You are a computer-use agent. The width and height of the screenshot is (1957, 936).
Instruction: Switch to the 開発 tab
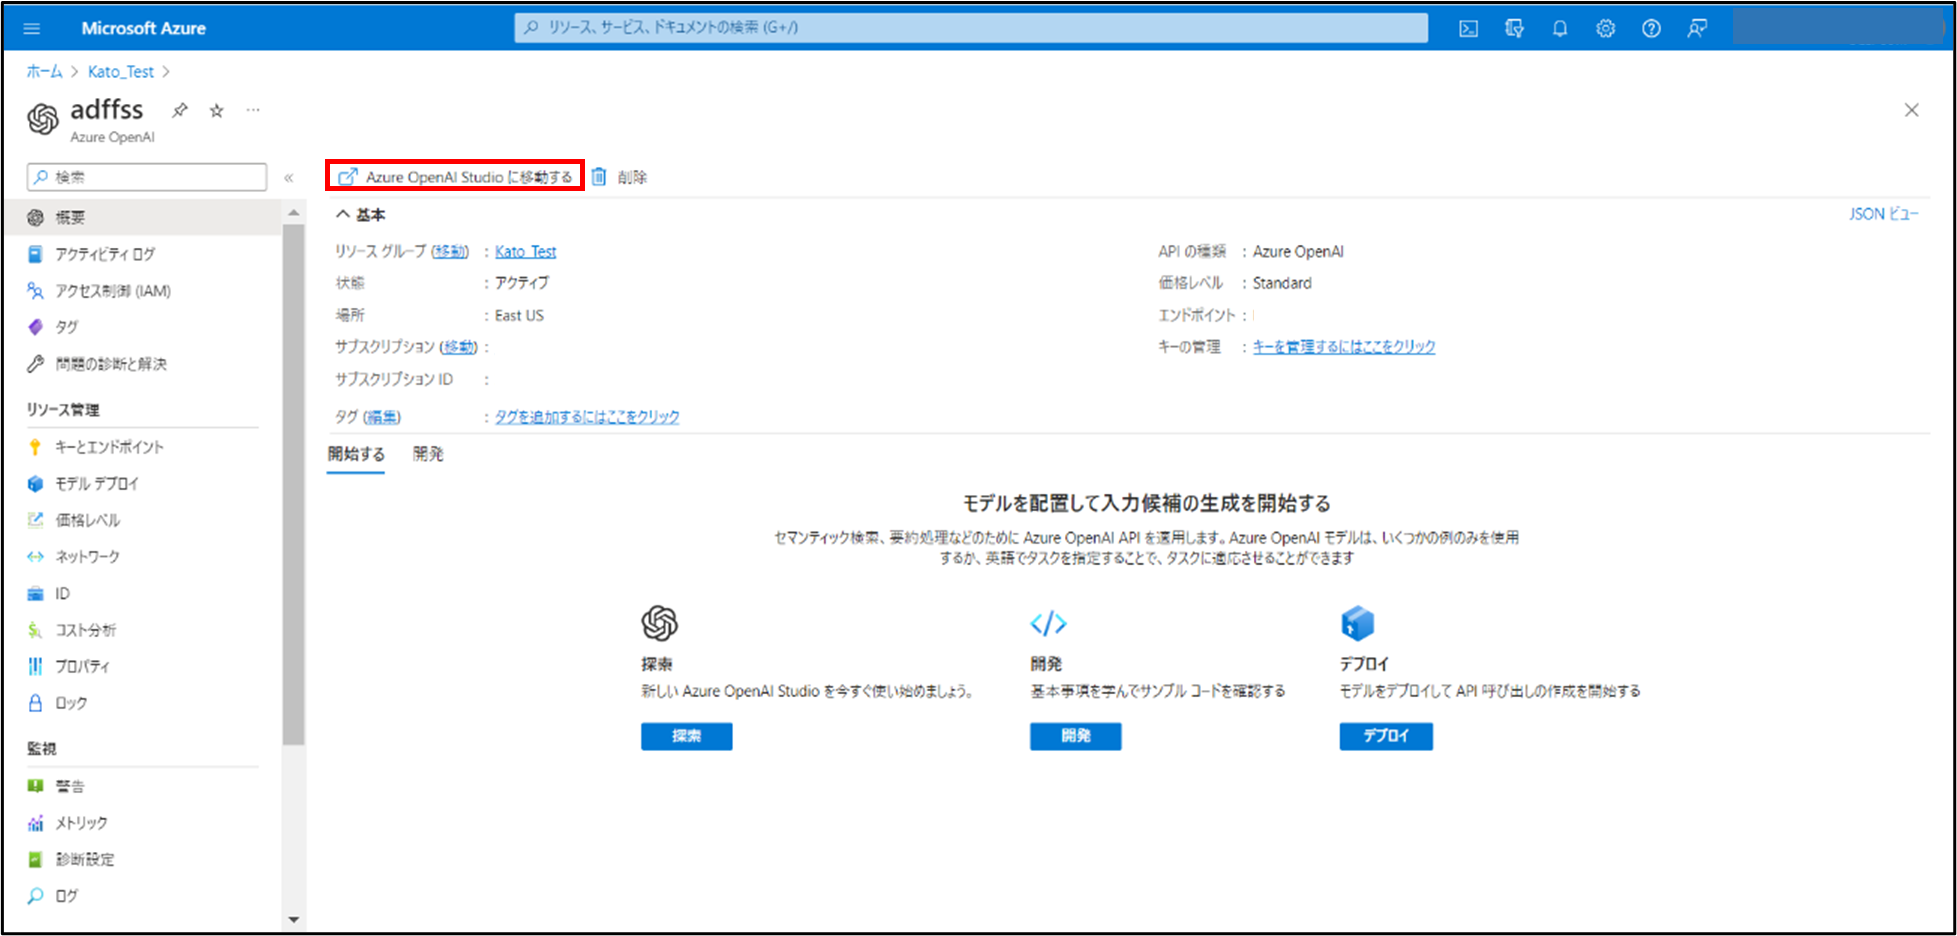(428, 454)
